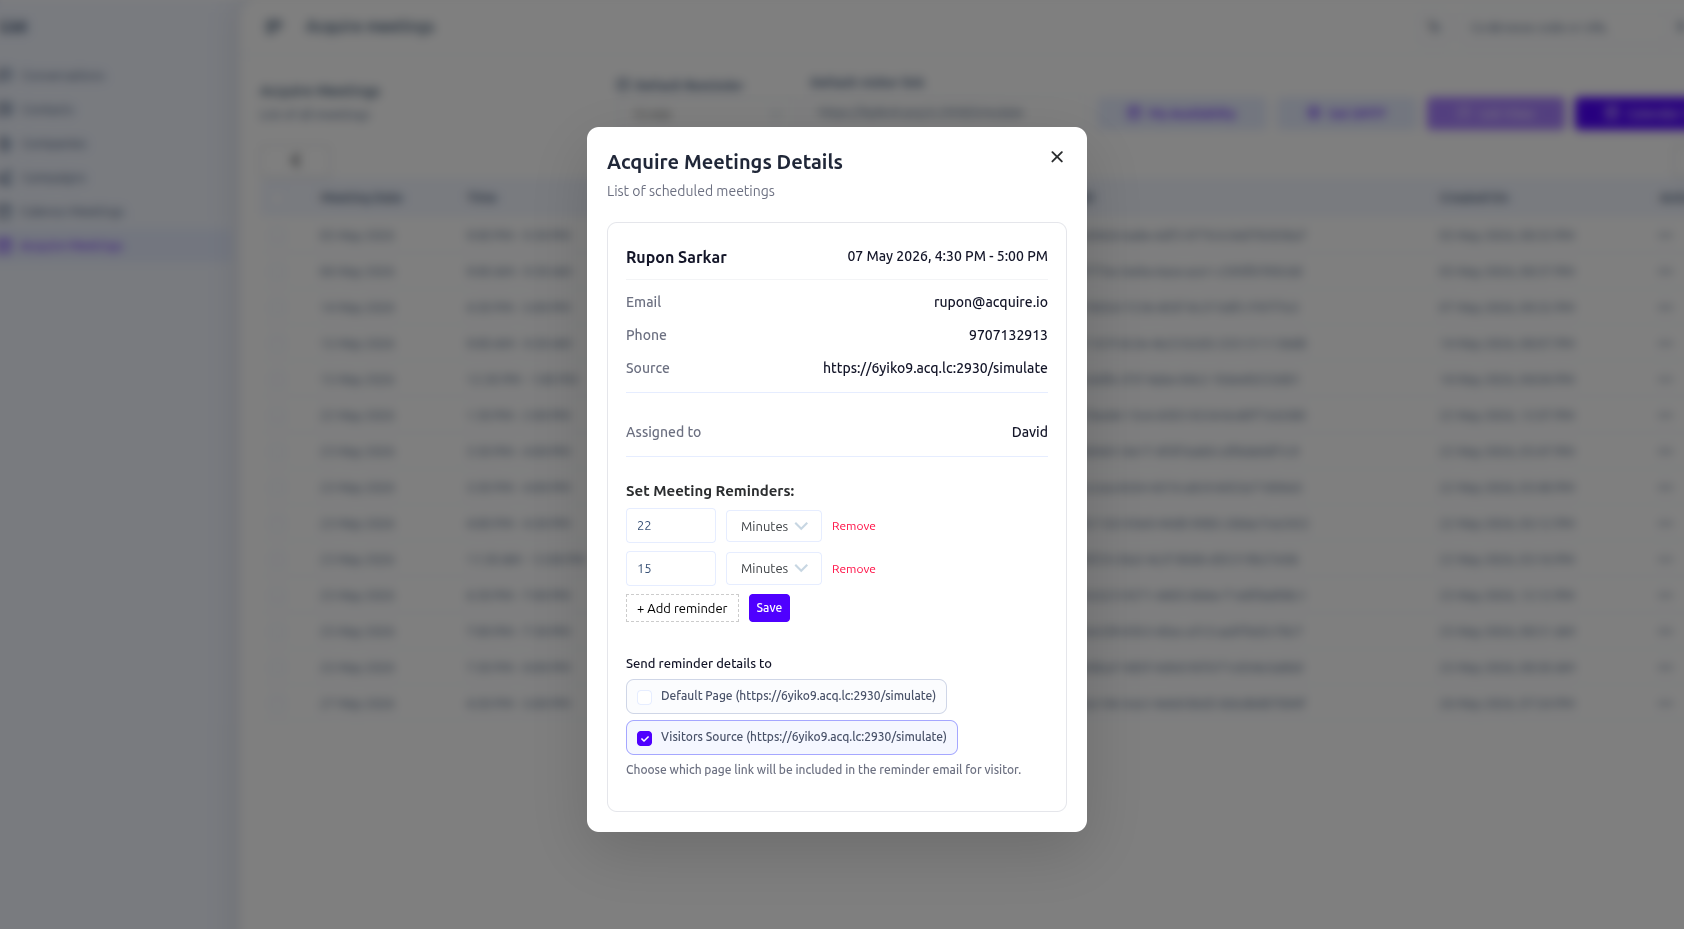Screen dimensions: 1684x929
Task: Remove the 22 minutes reminder
Action: coord(853,526)
